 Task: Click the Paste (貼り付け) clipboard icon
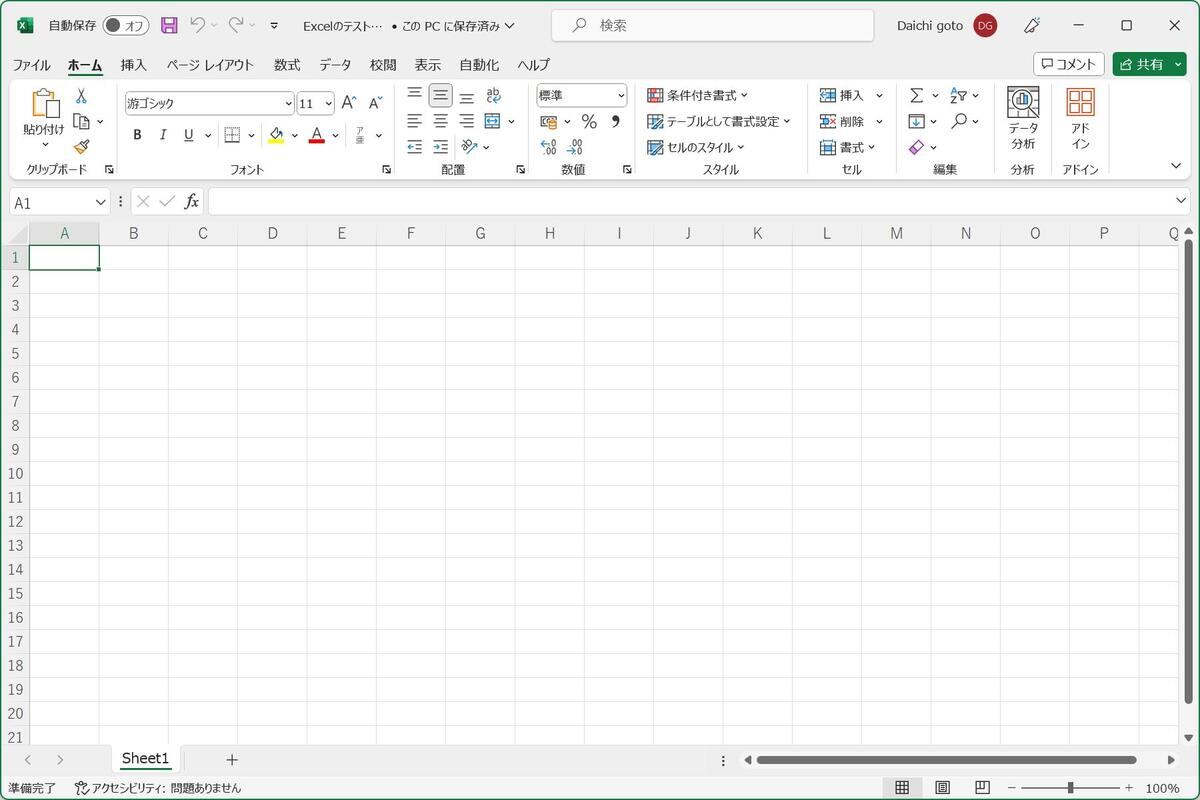point(45,103)
